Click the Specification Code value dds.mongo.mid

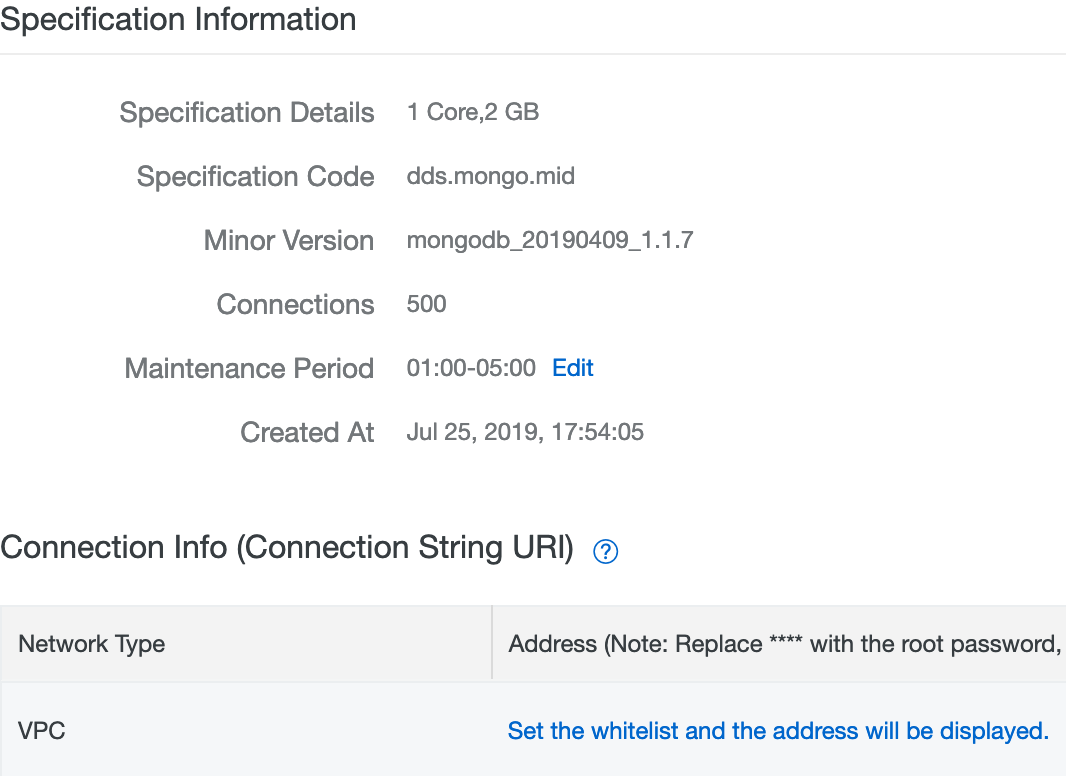pyautogui.click(x=490, y=176)
